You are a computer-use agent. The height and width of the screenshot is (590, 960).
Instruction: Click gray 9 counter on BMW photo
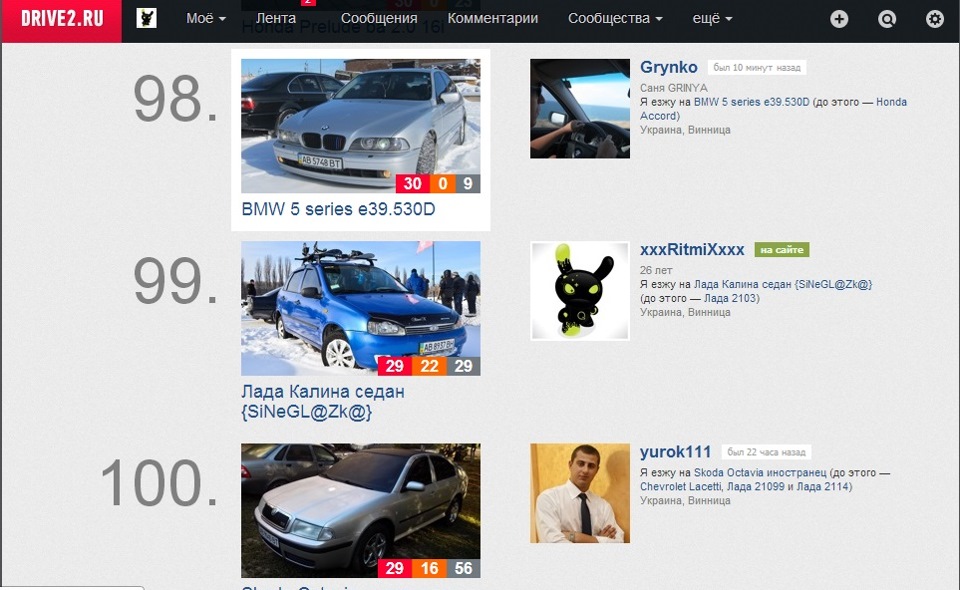pos(468,184)
